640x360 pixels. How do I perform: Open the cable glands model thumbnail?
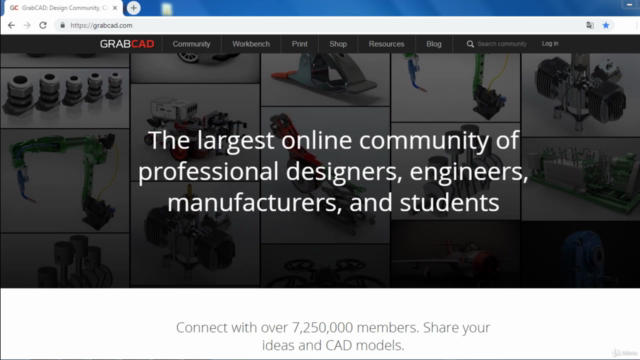coord(64,98)
